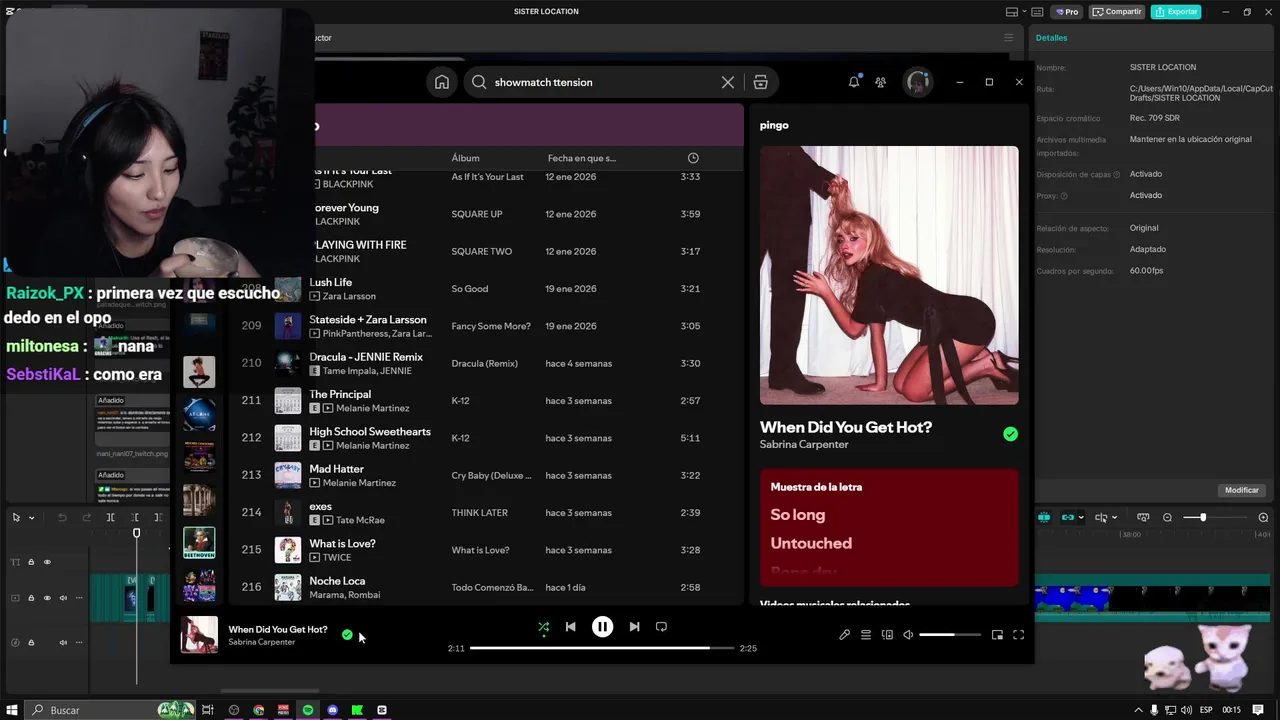Open CapCut Detalles tab

tap(1051, 38)
